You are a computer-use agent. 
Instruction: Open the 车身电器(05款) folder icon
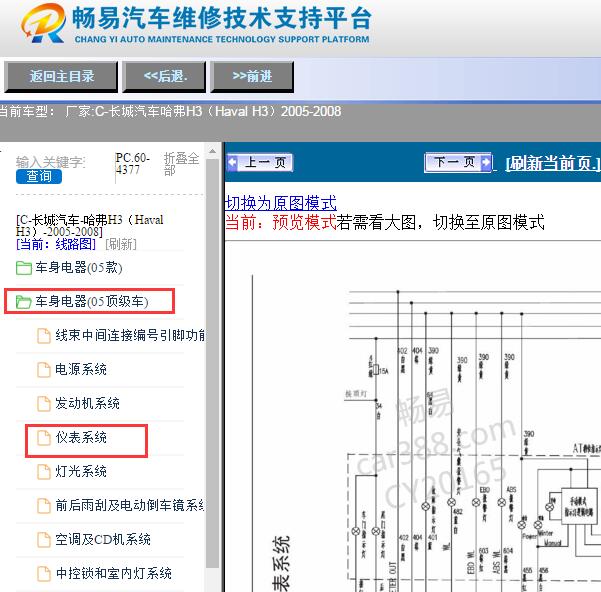click(24, 268)
